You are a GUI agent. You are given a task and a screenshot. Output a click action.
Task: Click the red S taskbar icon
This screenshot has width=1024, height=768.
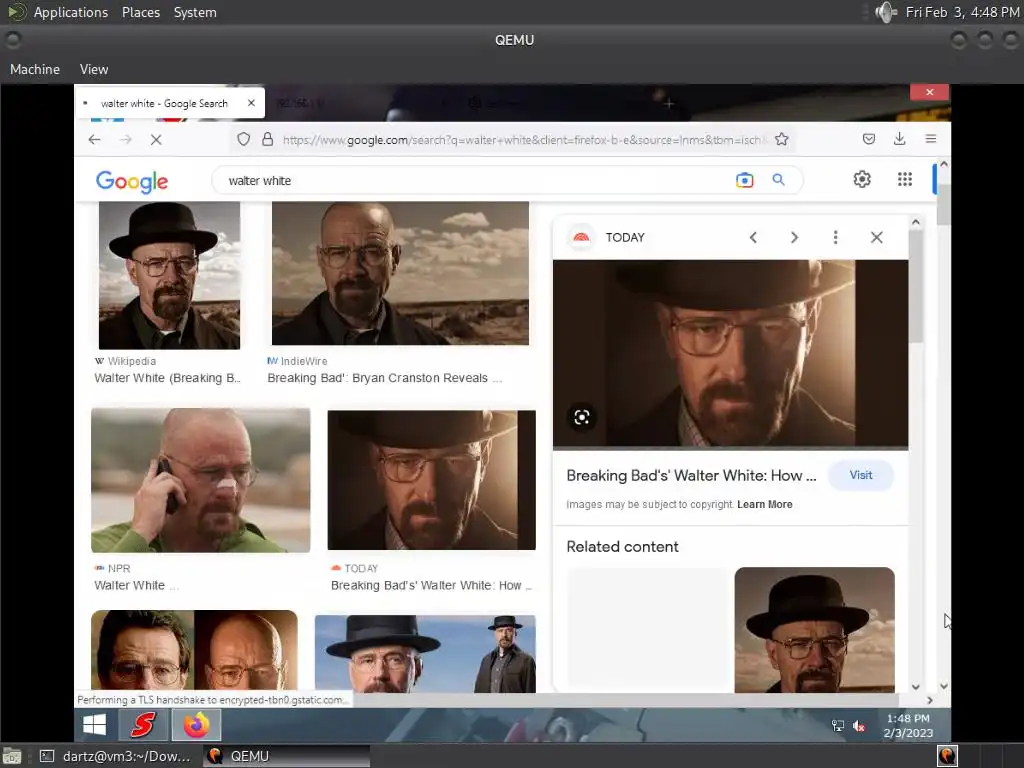pos(143,724)
